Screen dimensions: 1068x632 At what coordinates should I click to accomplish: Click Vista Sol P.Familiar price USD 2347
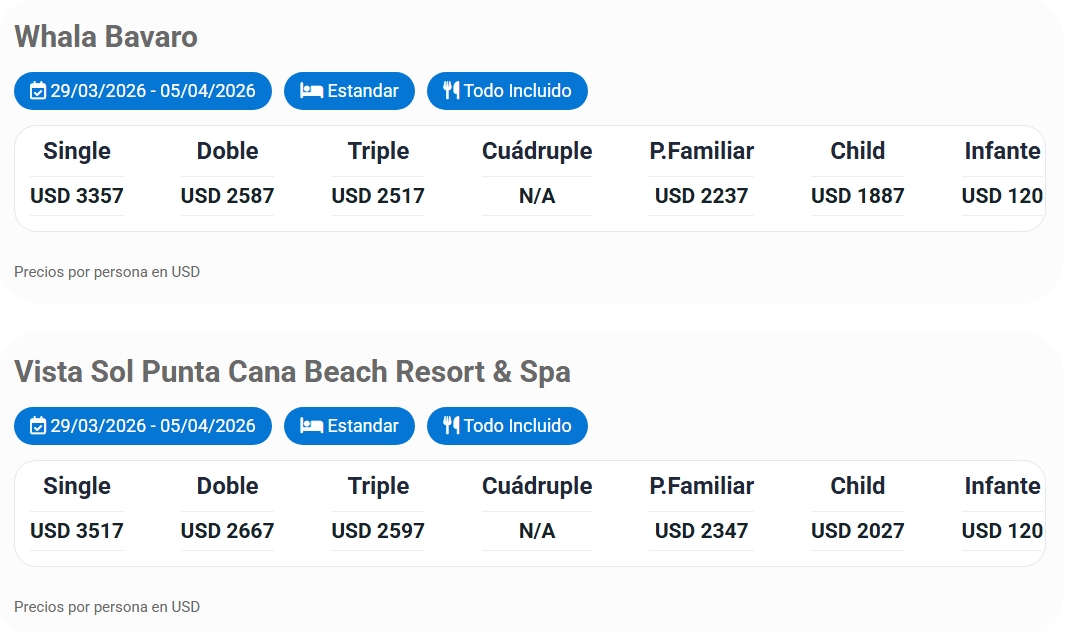[701, 531]
